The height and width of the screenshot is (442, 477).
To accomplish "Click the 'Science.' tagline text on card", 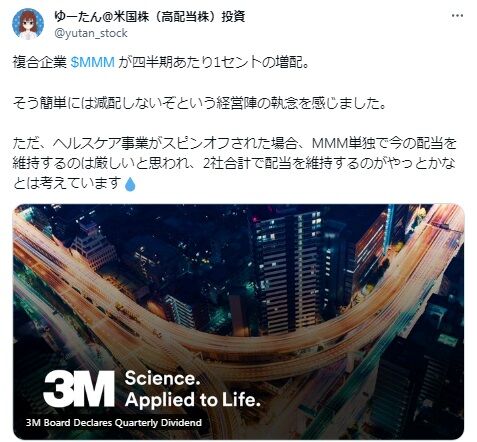I will pyautogui.click(x=162, y=378).
